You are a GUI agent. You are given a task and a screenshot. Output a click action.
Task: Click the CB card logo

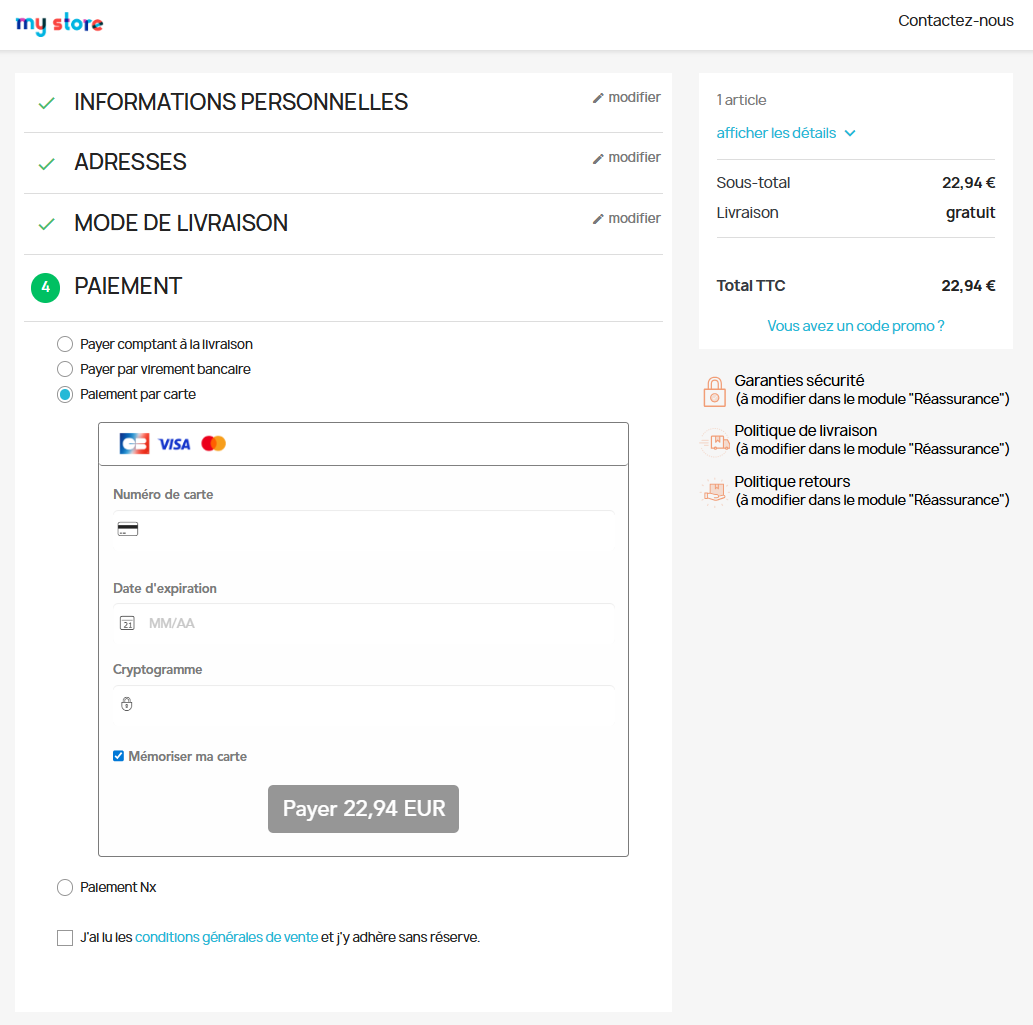click(134, 443)
